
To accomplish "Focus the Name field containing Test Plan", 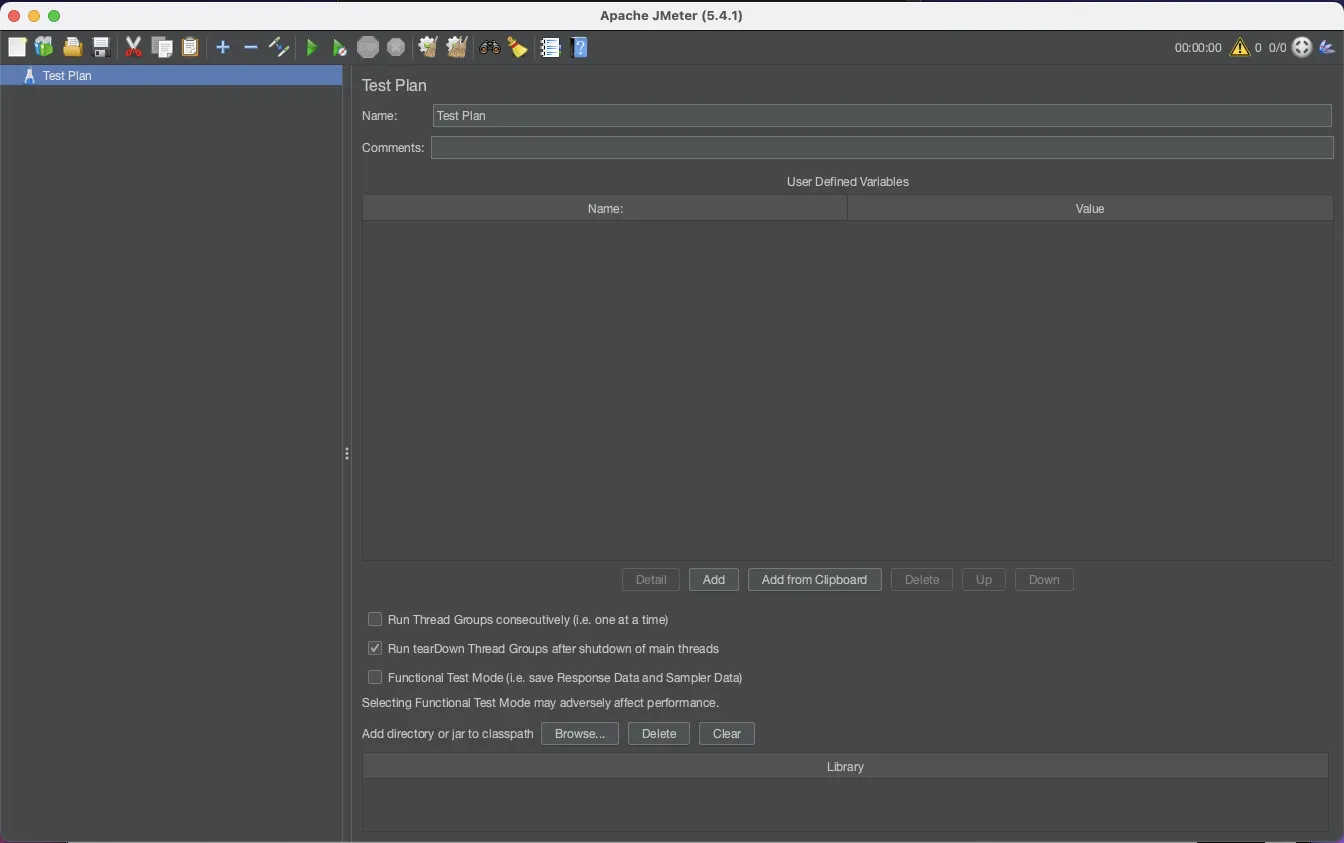I will 882,116.
